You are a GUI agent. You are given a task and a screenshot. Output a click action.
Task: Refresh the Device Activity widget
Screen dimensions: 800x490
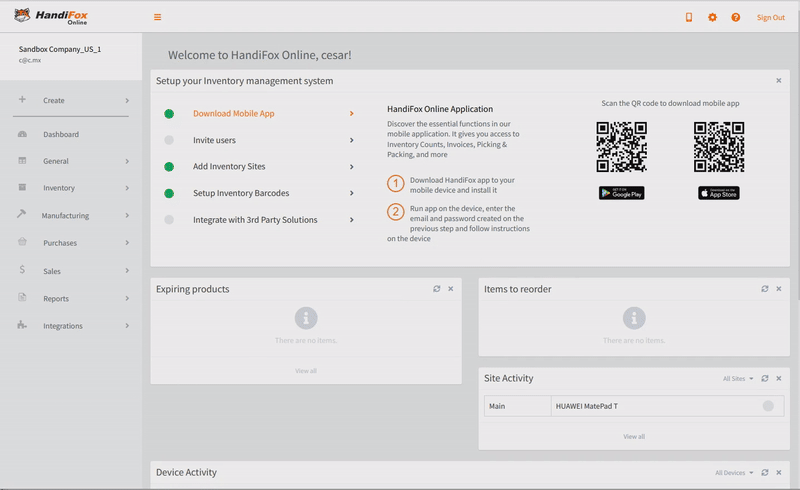pos(765,473)
